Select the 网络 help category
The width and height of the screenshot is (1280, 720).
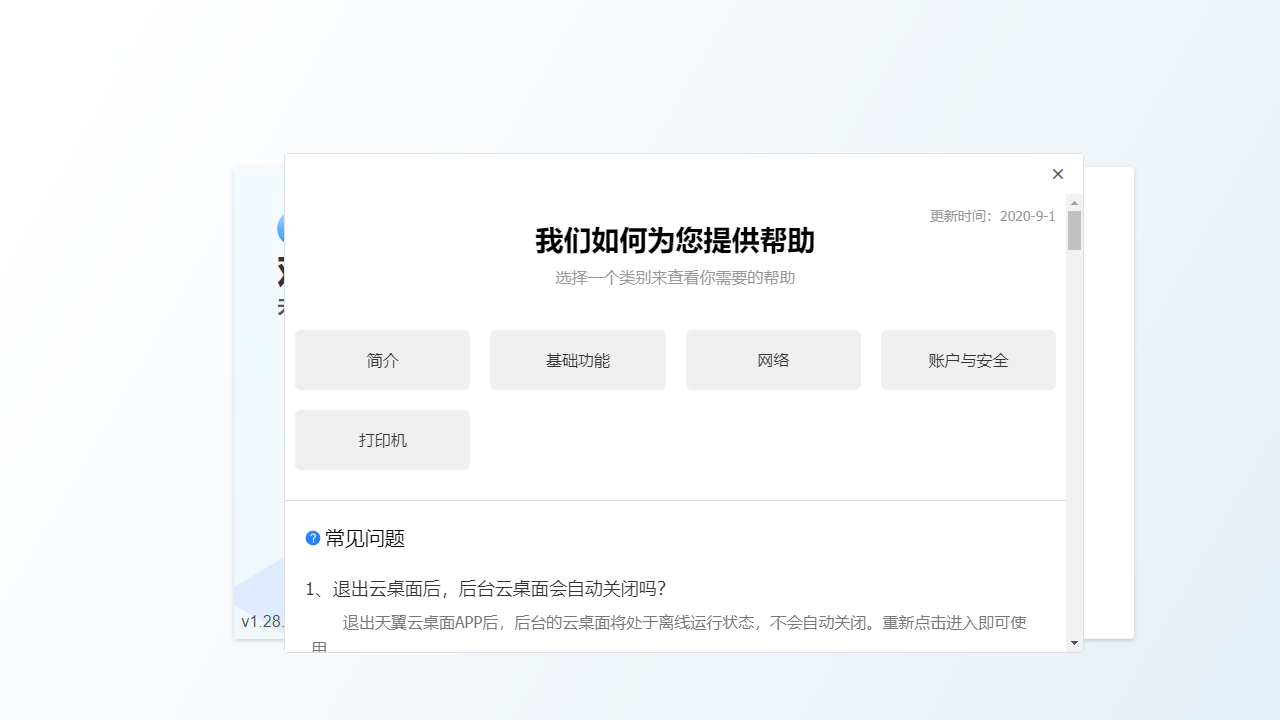[x=772, y=360]
